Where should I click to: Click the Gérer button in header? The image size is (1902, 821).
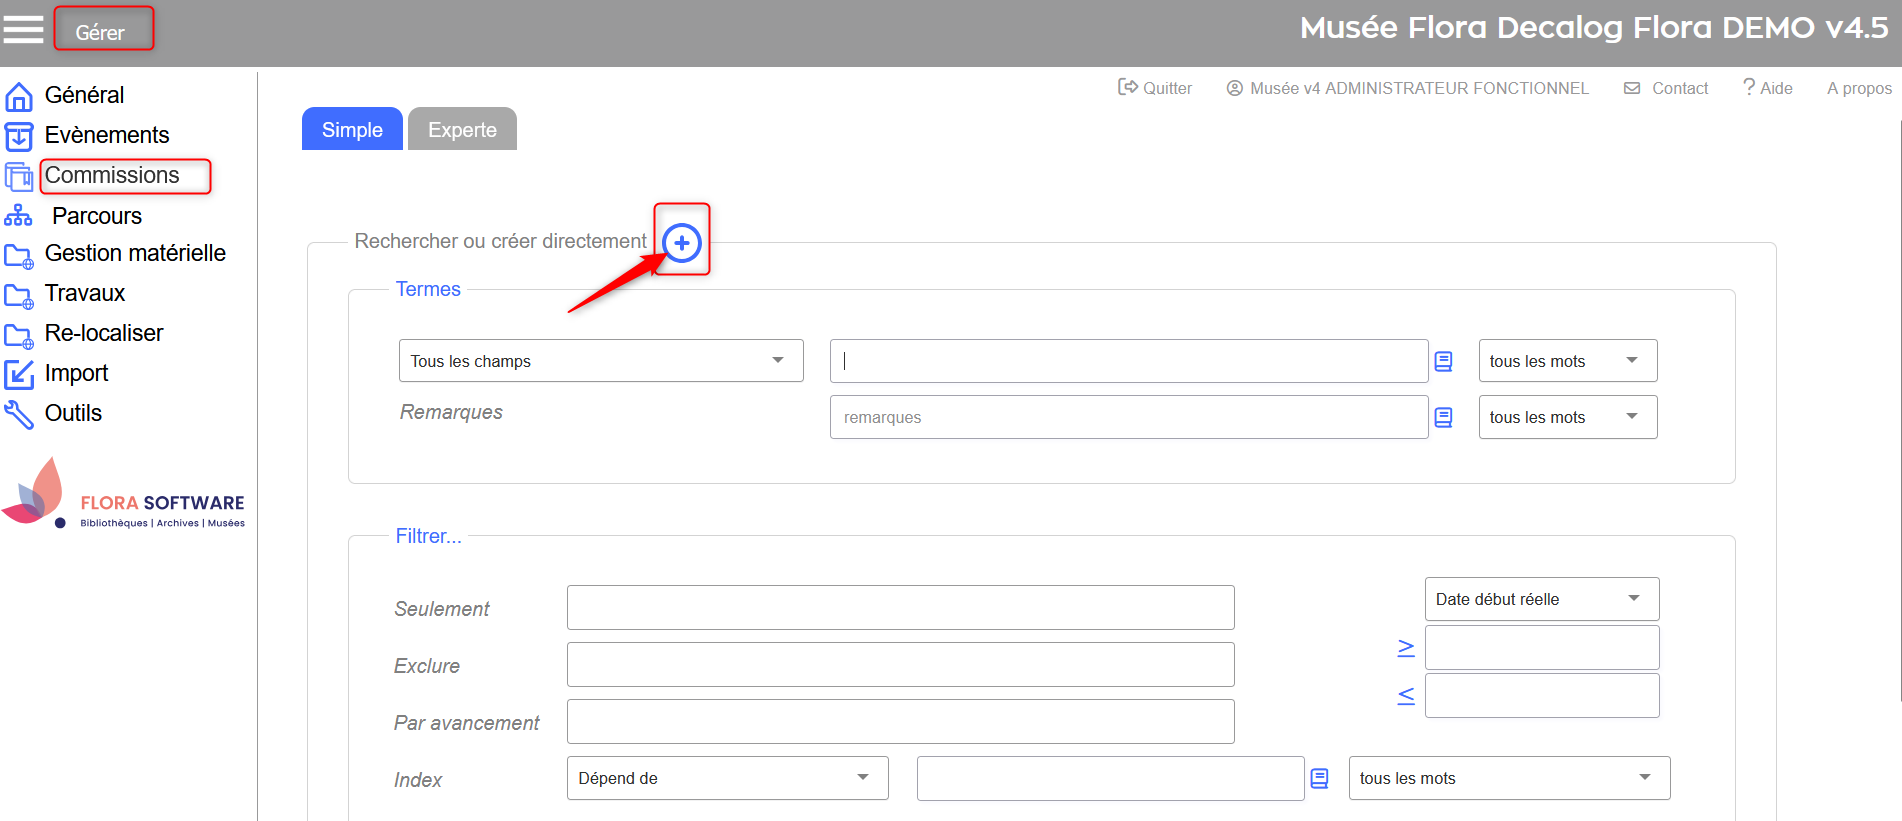(102, 30)
